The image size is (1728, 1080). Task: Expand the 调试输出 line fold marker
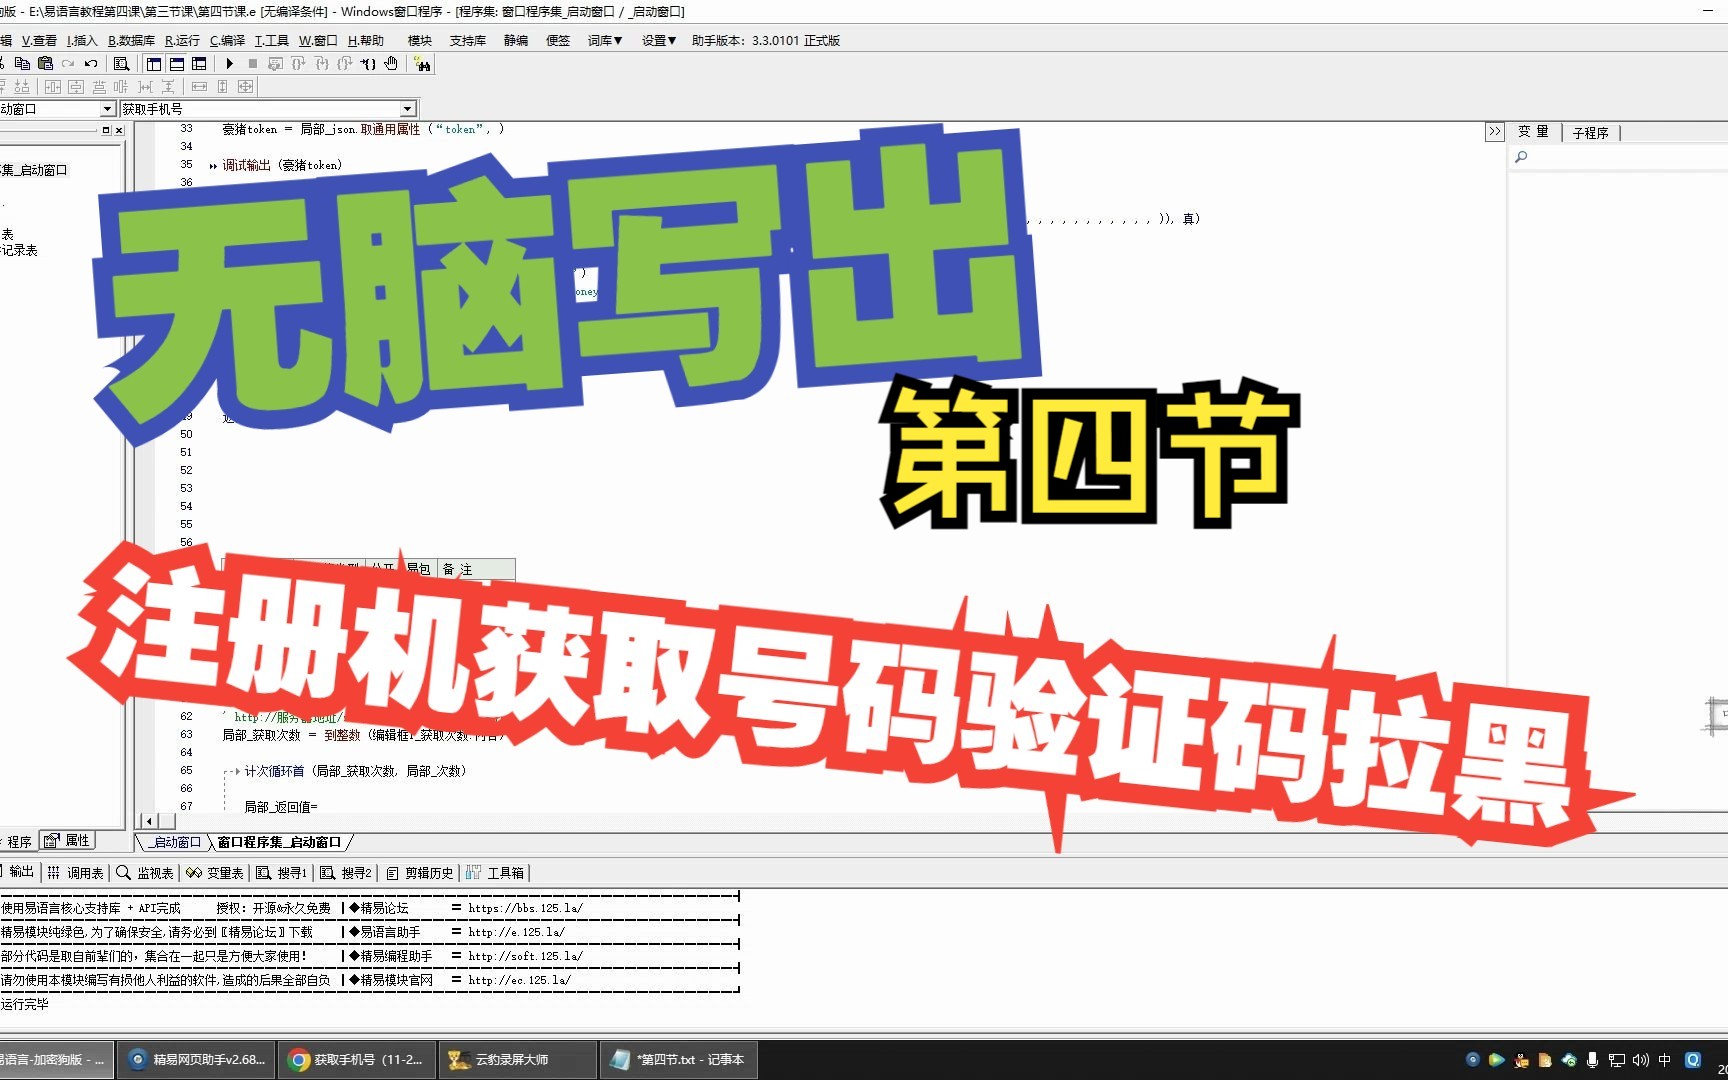[x=213, y=166]
